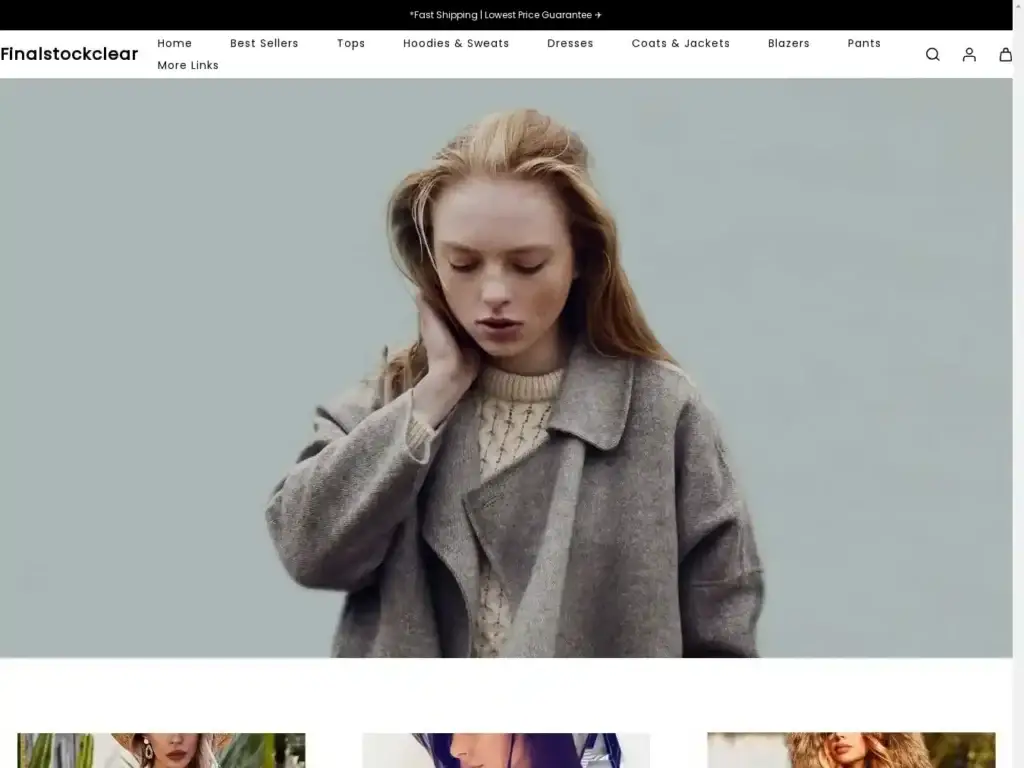Browse the Blazers category
The height and width of the screenshot is (768, 1024).
click(x=788, y=43)
